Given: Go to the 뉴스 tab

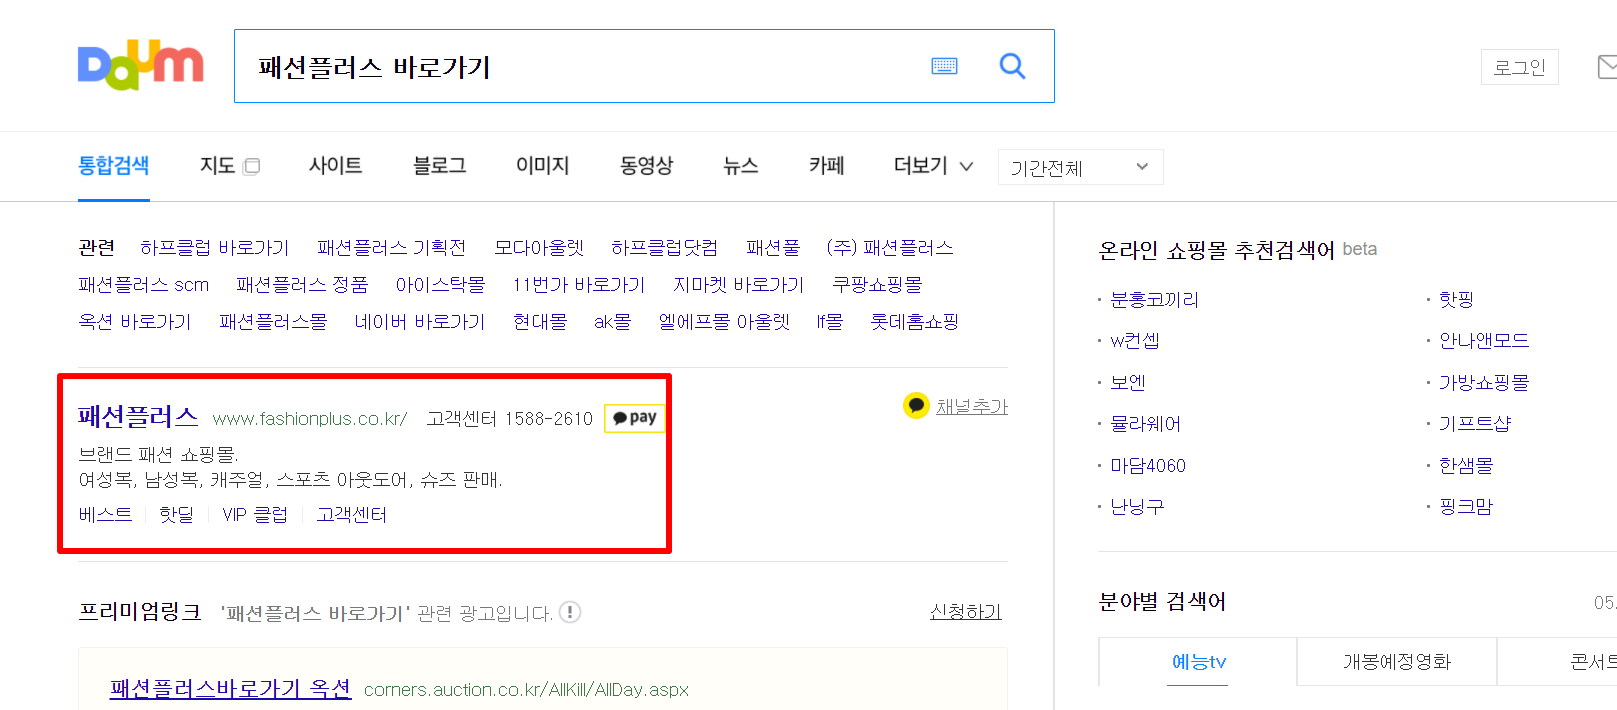Looking at the screenshot, I should click(740, 166).
